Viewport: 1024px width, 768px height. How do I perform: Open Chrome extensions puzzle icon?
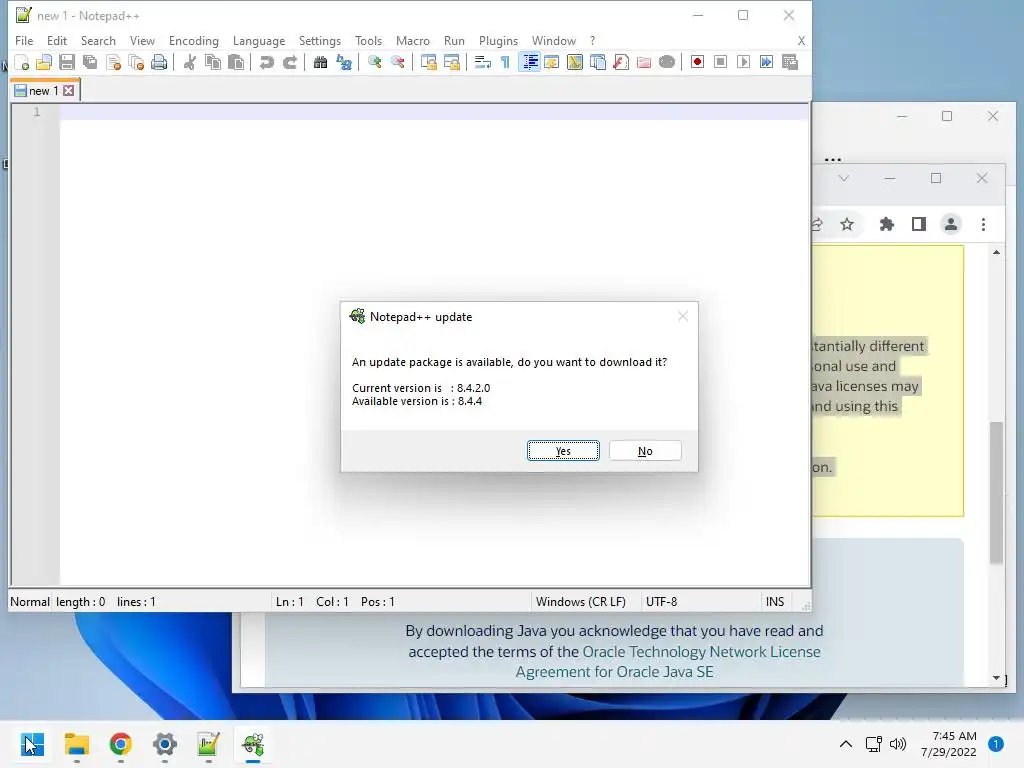pos(886,225)
